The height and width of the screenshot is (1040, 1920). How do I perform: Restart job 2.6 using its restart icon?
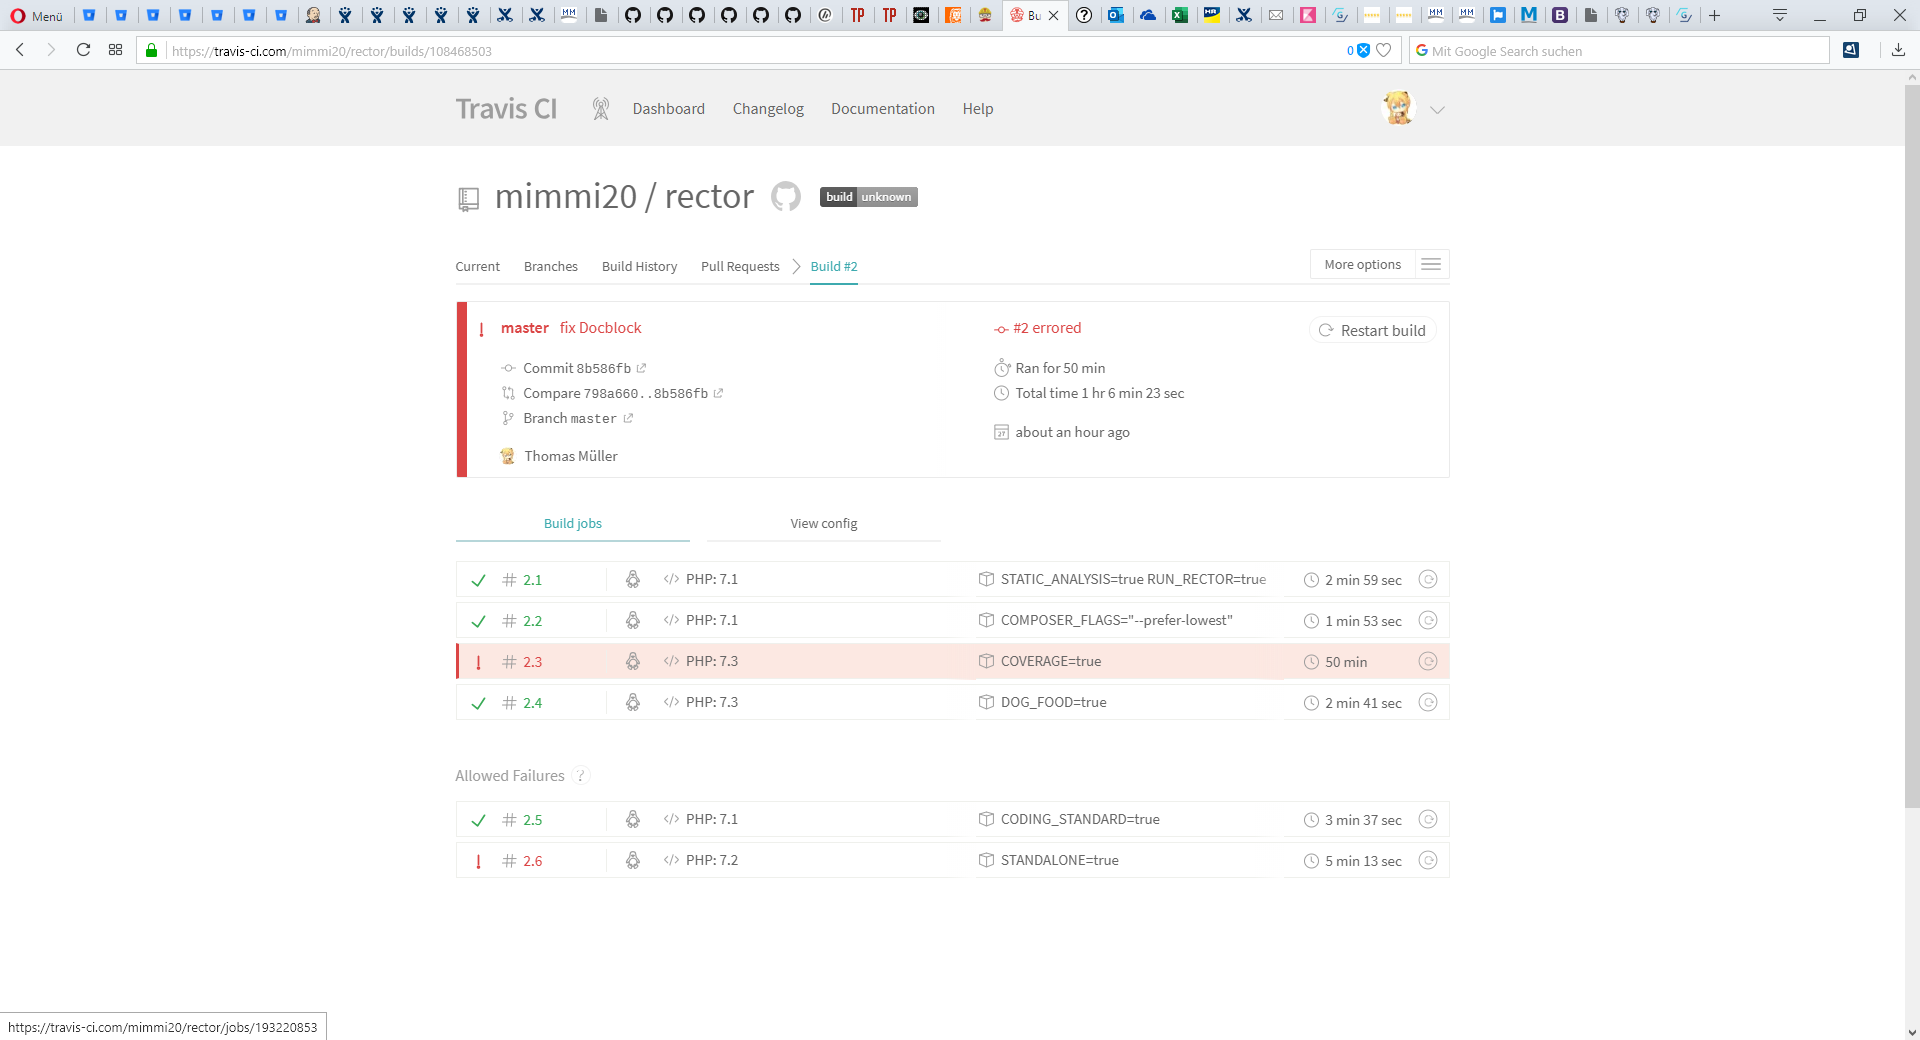(x=1428, y=860)
